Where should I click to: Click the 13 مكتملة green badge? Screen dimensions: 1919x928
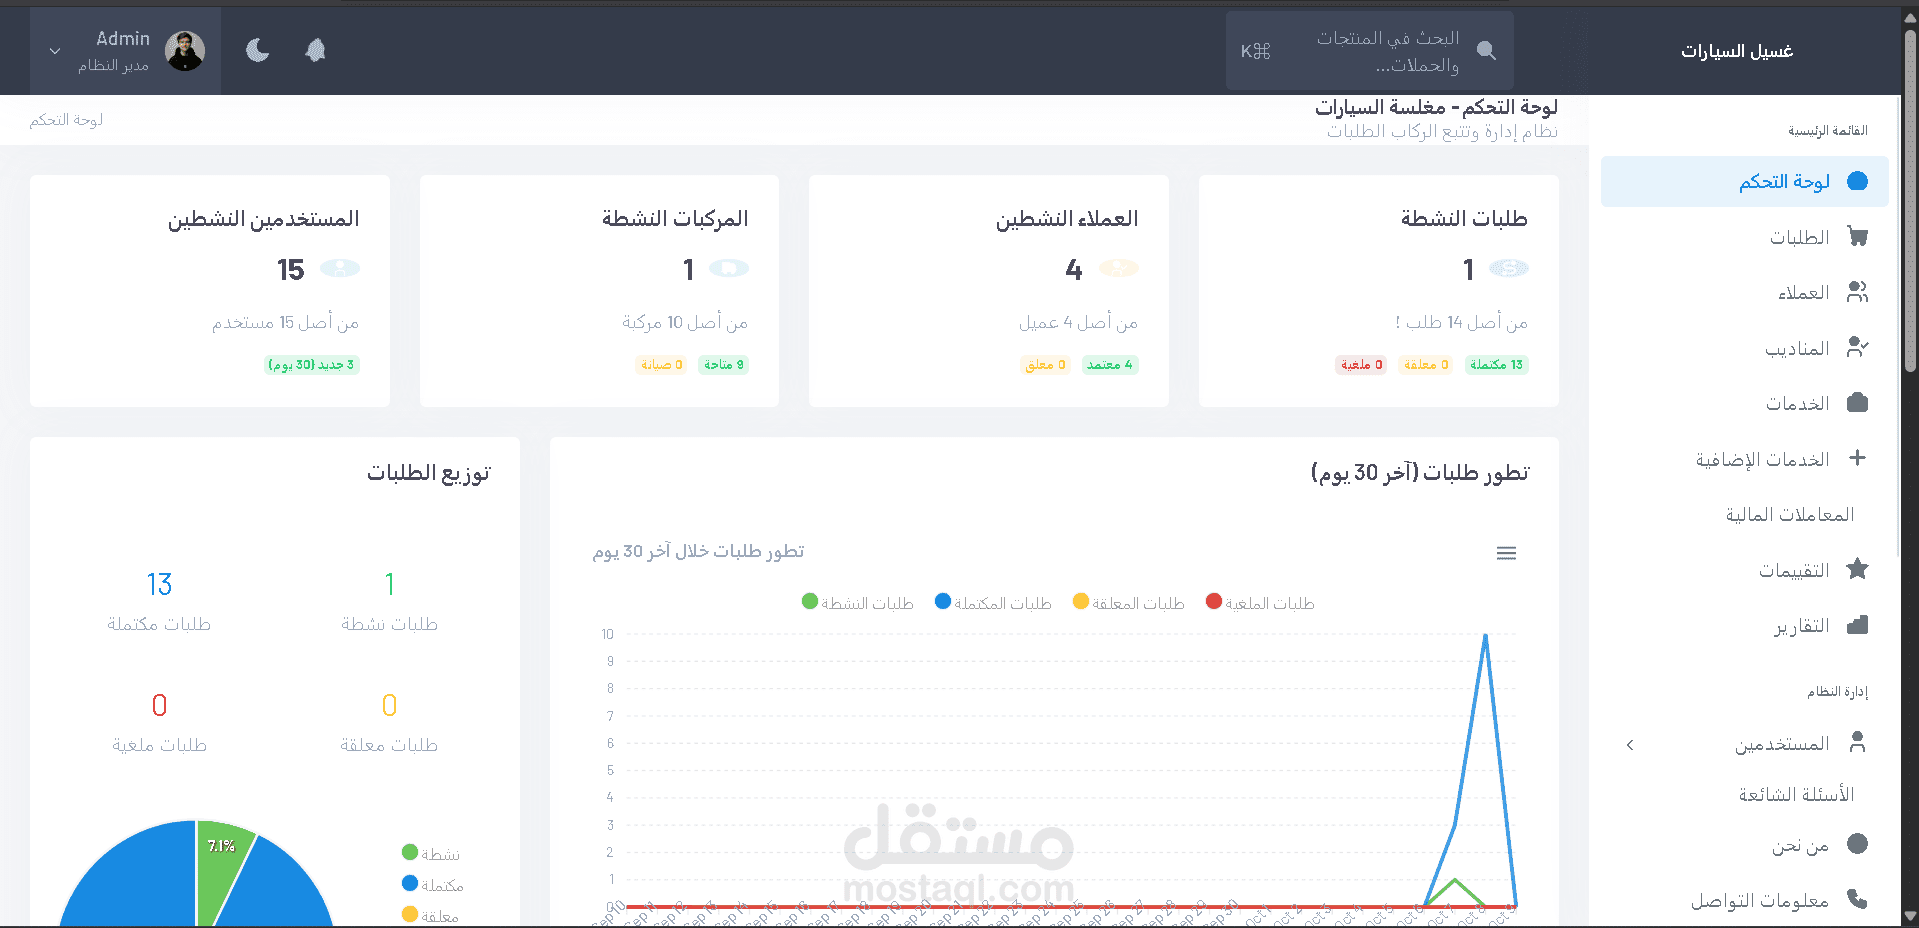click(1497, 365)
